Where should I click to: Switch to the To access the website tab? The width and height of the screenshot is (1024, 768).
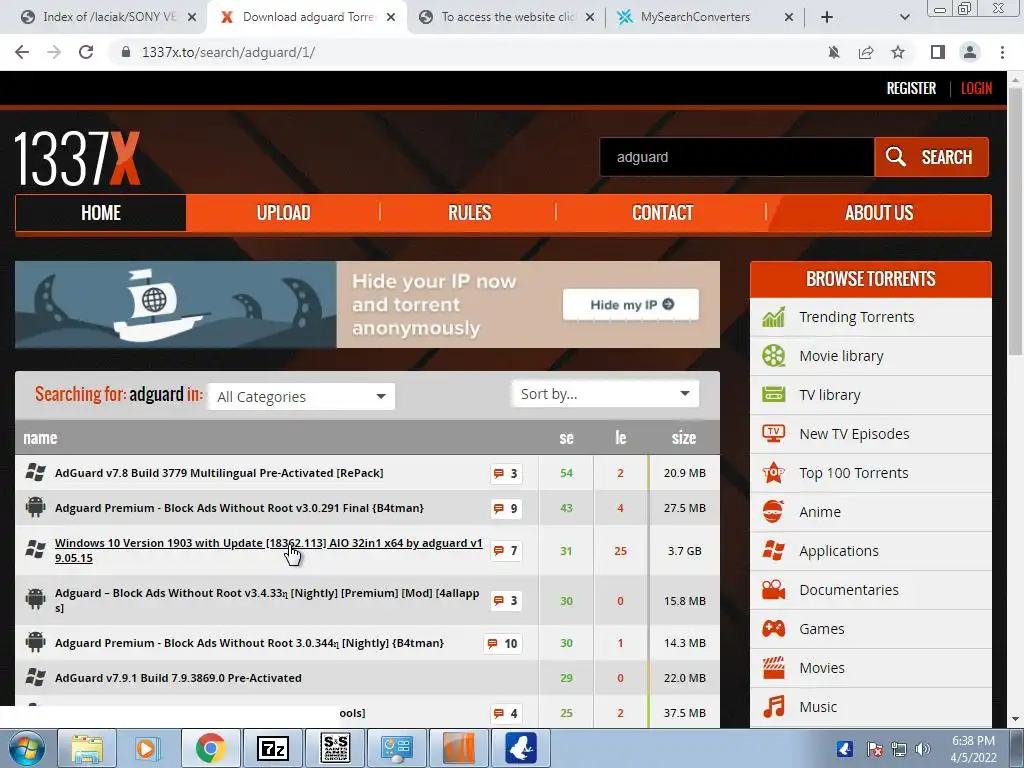(x=507, y=17)
